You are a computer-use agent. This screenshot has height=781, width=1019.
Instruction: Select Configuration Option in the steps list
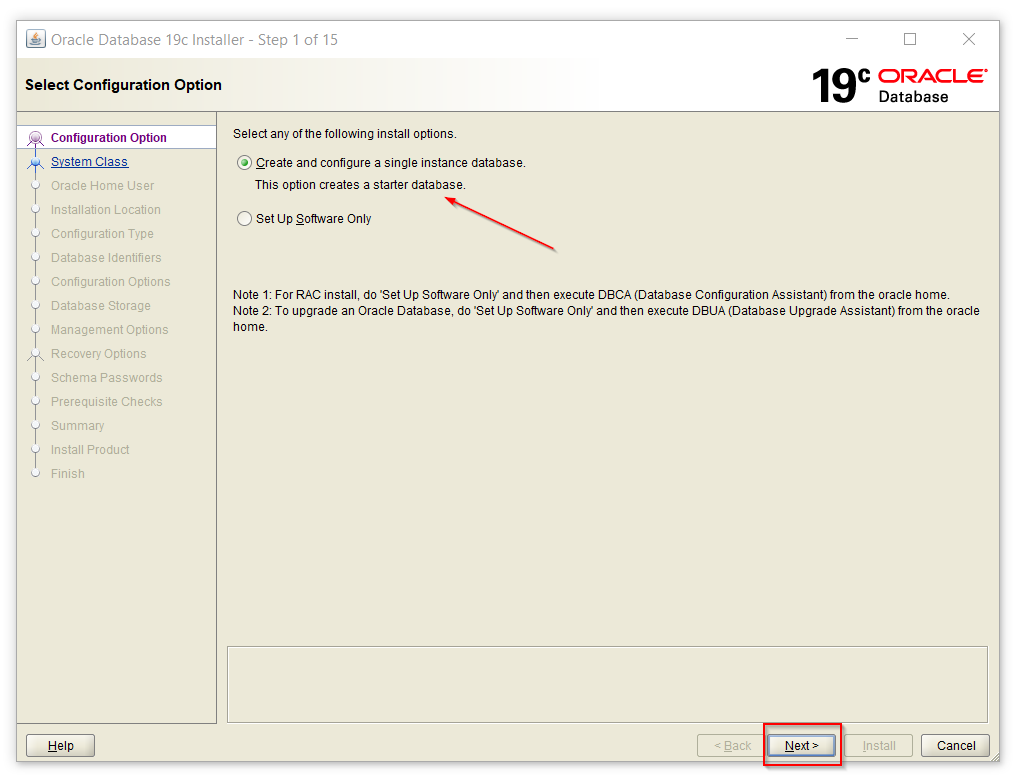click(108, 138)
